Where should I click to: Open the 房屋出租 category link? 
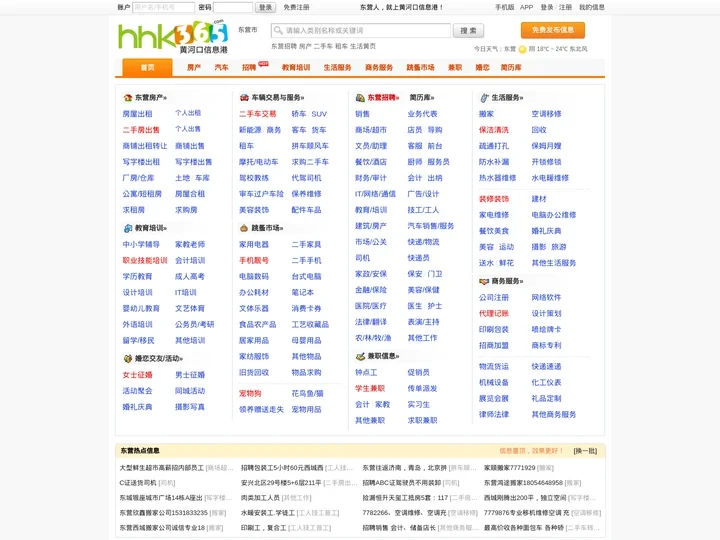click(137, 114)
